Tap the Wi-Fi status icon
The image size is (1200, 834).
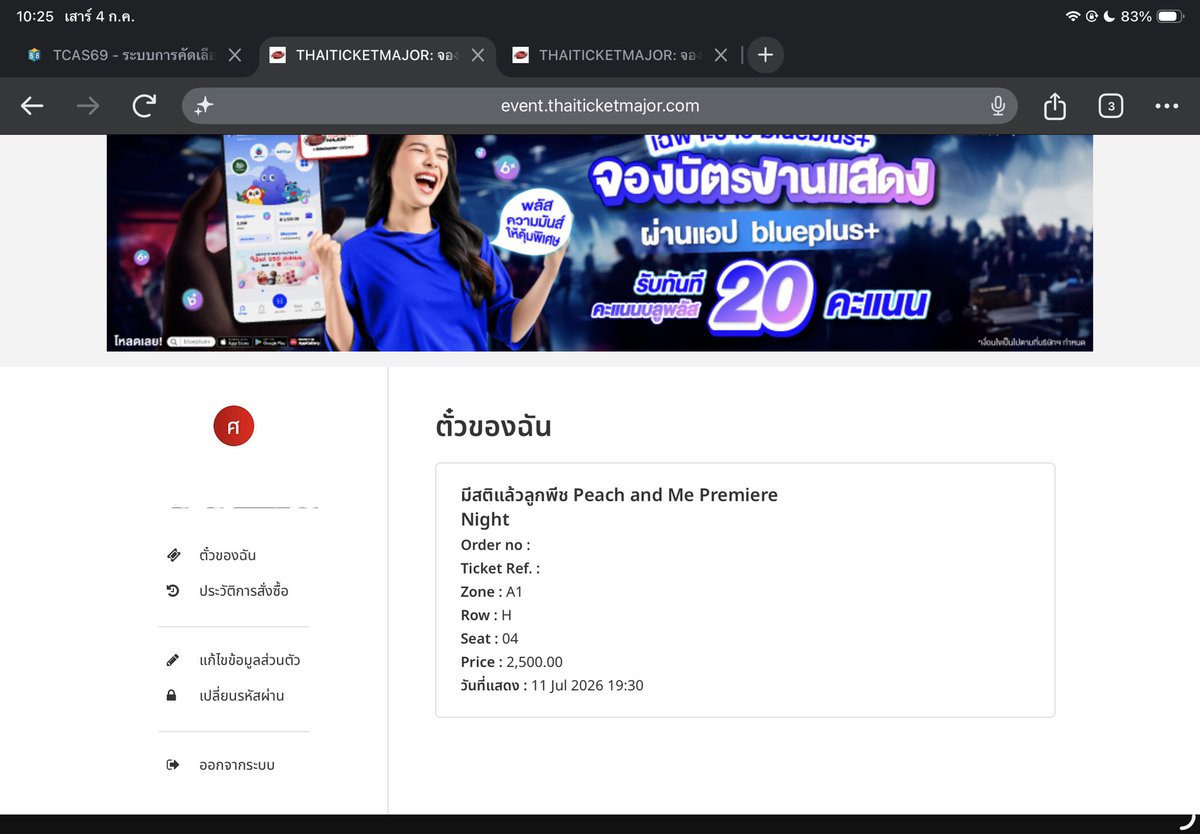tap(1073, 17)
